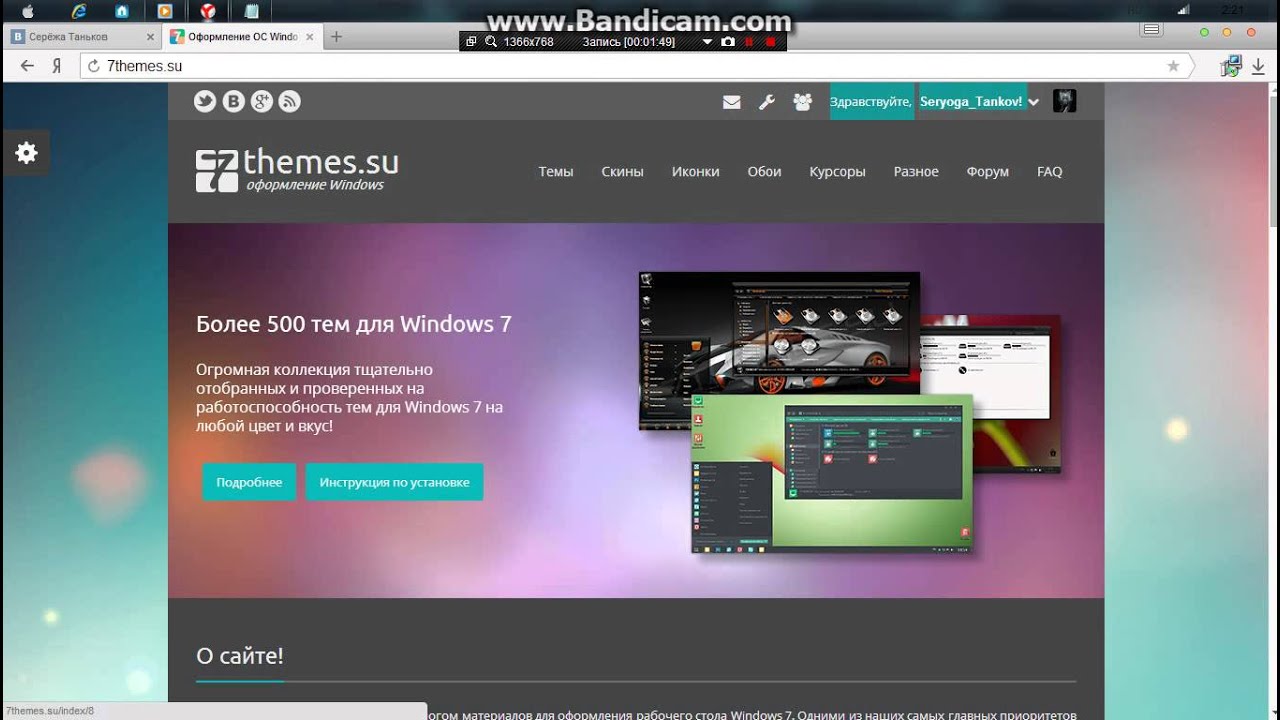Click the "О сайте!" heading
The width and height of the screenshot is (1280, 720).
pyautogui.click(x=240, y=656)
